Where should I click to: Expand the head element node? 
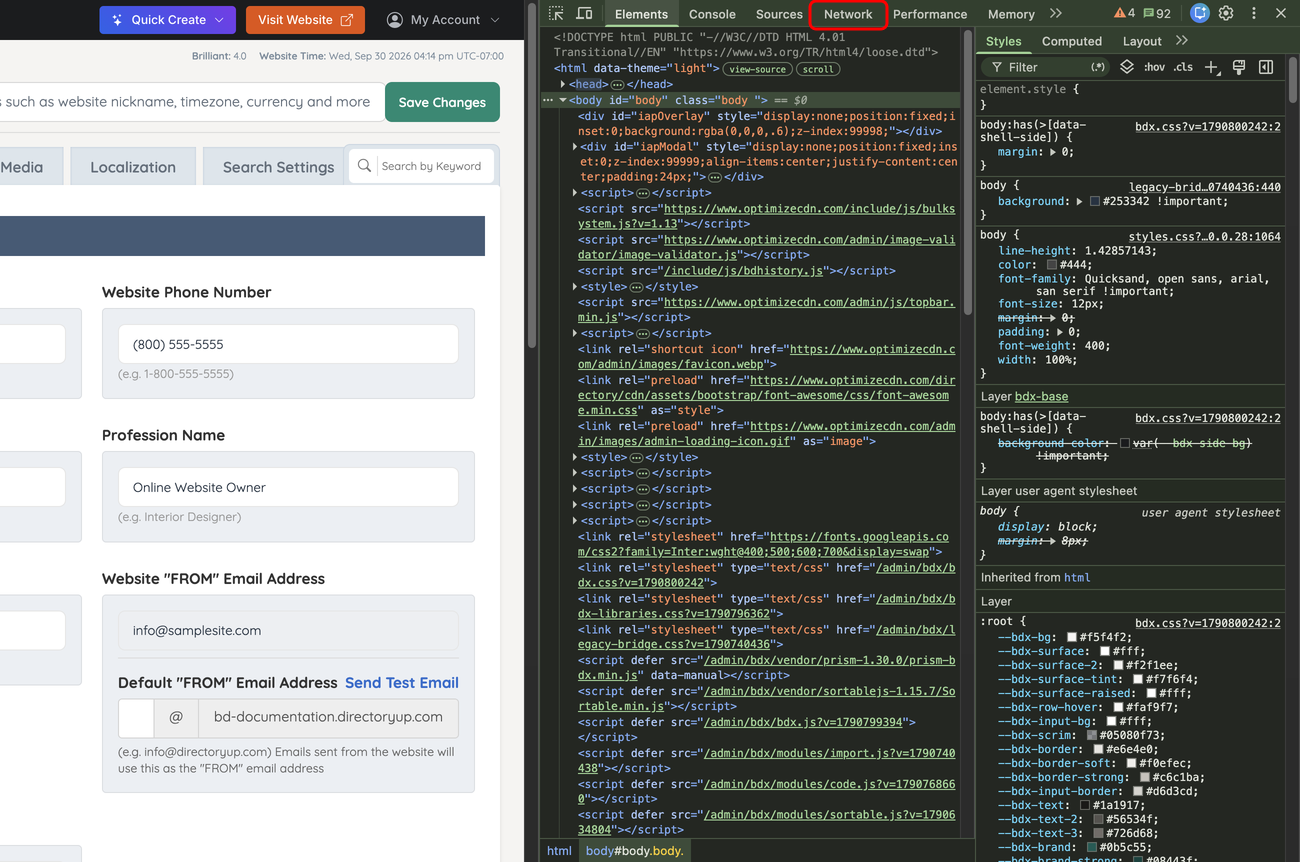[563, 85]
